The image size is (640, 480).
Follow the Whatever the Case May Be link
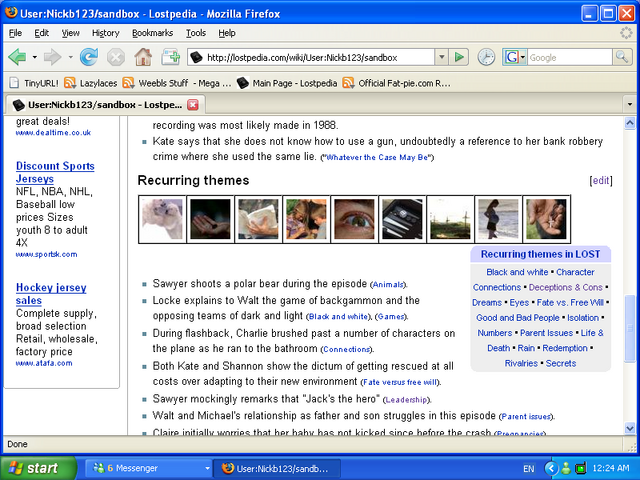(x=378, y=158)
